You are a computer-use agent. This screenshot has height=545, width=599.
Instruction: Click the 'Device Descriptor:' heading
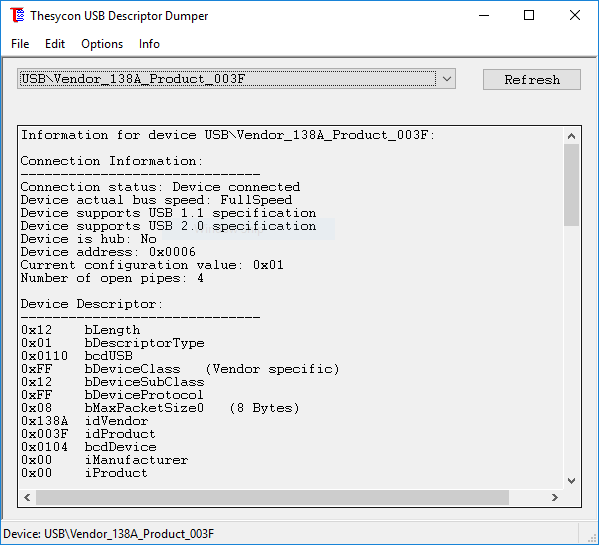[92, 304]
